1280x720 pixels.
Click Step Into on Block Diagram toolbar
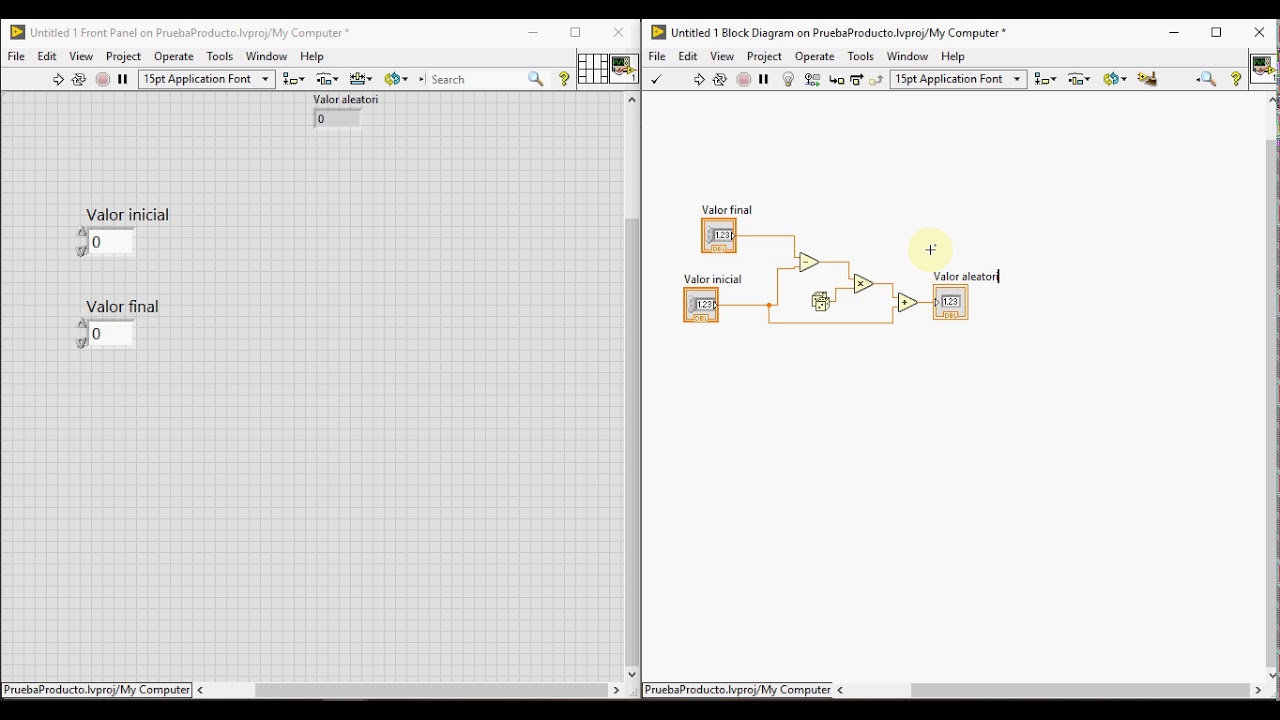pyautogui.click(x=837, y=79)
